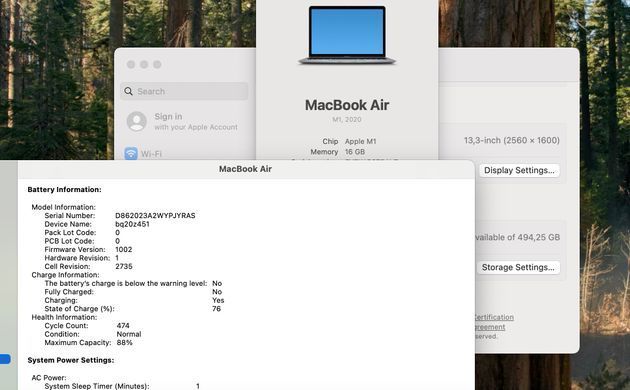Open the Certification link
The width and height of the screenshot is (630, 390).
tap(494, 317)
